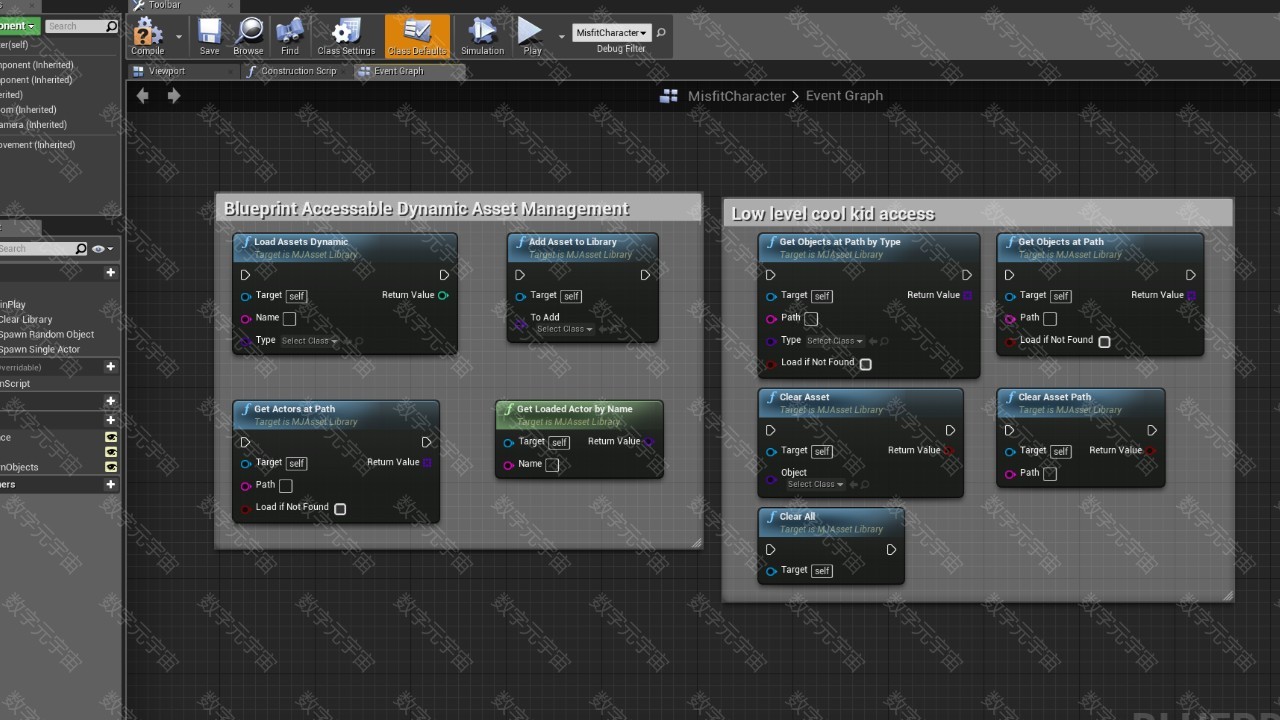Check Load if Not Found on Get Objects at Path by Type
Screen dimensions: 1280x720
tap(866, 364)
